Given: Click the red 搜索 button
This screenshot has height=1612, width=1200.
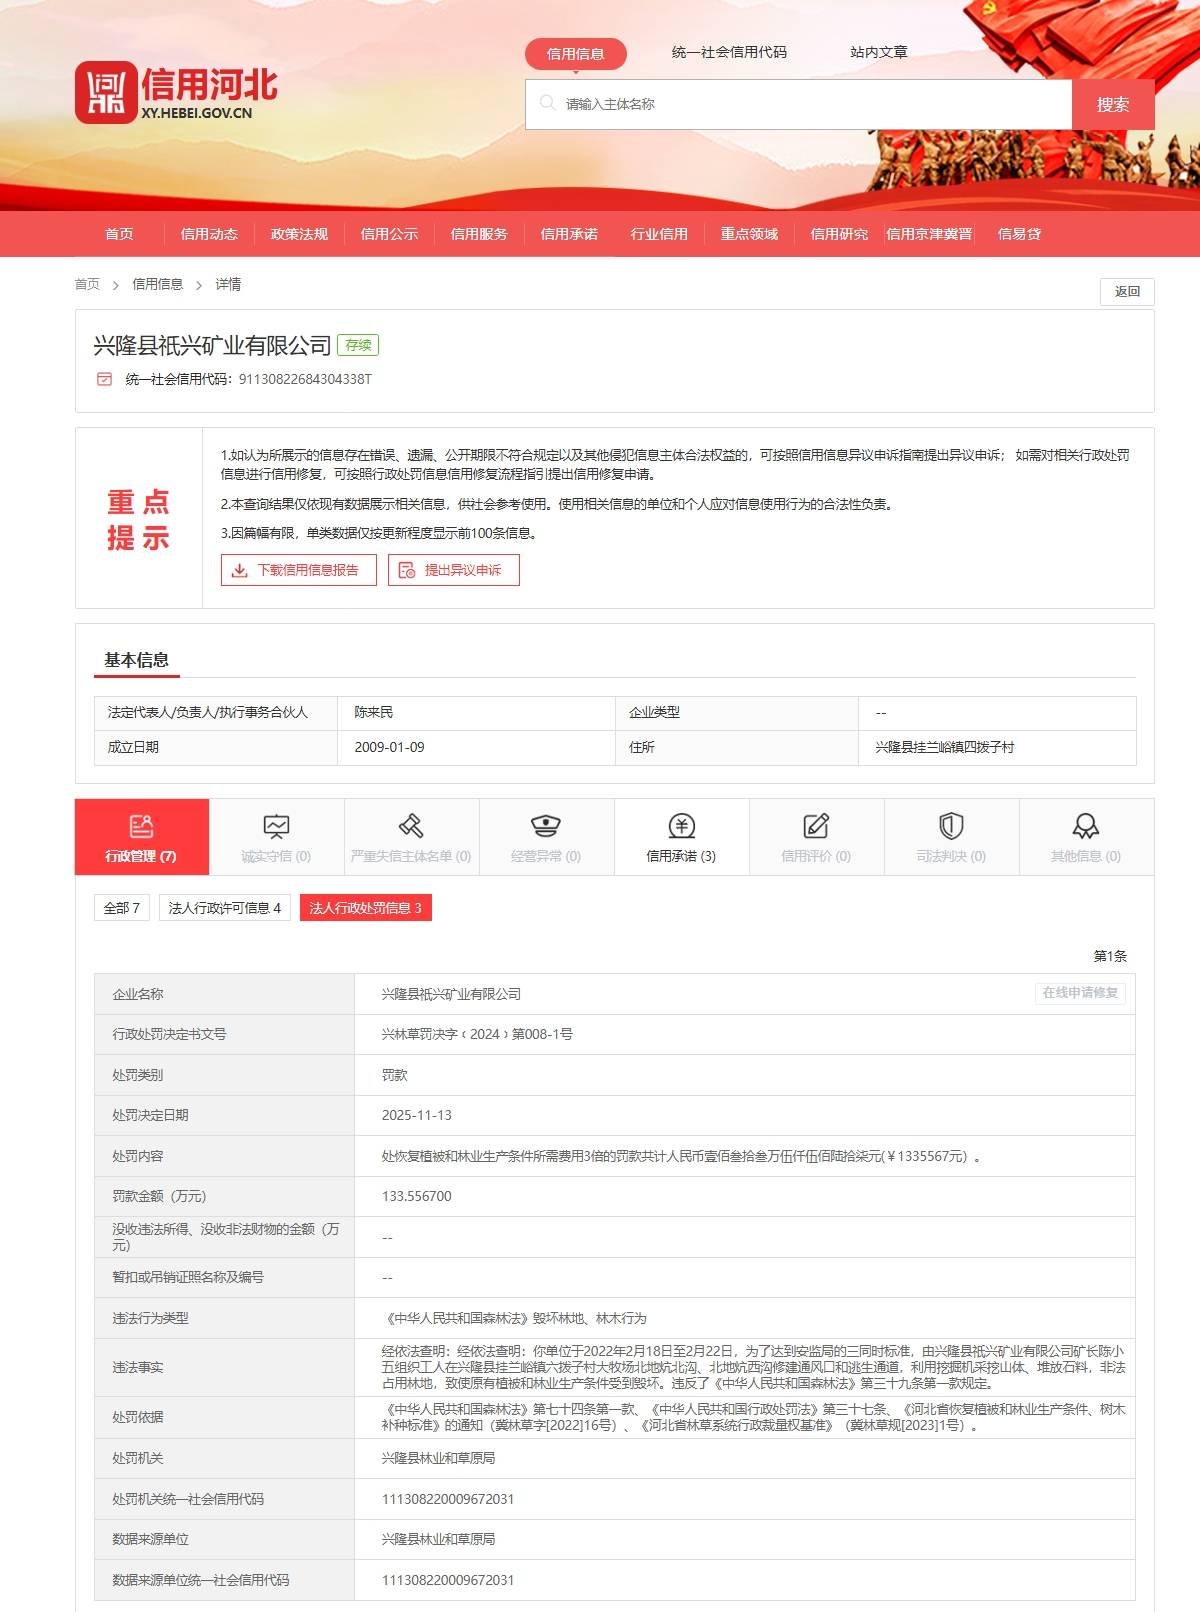Looking at the screenshot, I should tap(1113, 104).
